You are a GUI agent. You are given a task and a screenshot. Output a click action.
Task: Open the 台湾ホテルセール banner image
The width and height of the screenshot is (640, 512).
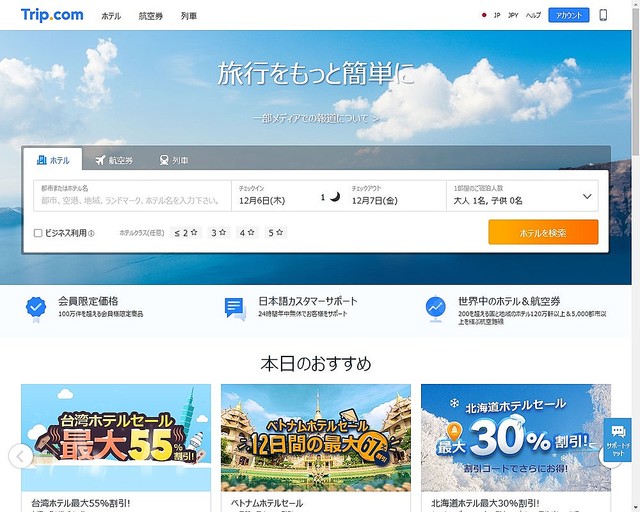coord(116,438)
